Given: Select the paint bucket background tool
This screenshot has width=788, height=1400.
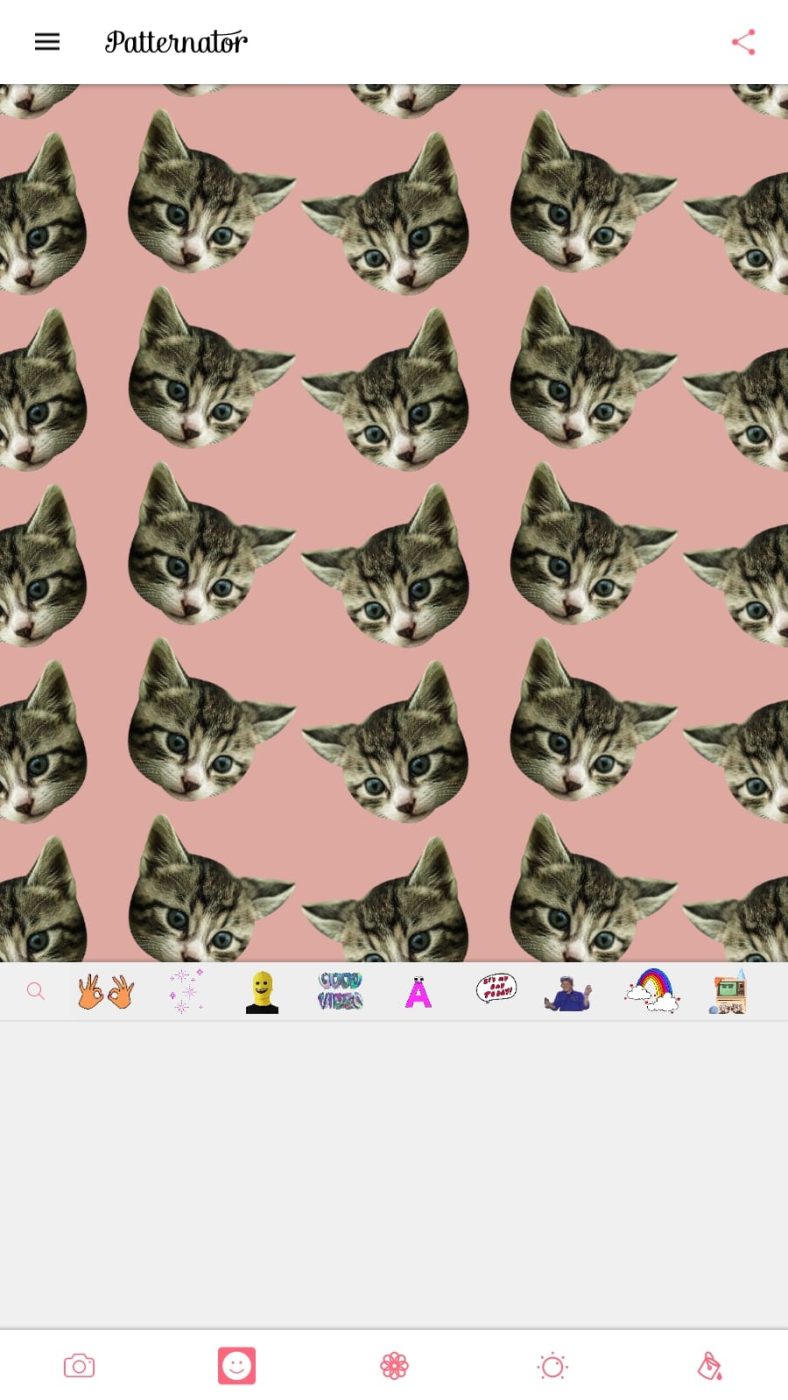Looking at the screenshot, I should [709, 1366].
